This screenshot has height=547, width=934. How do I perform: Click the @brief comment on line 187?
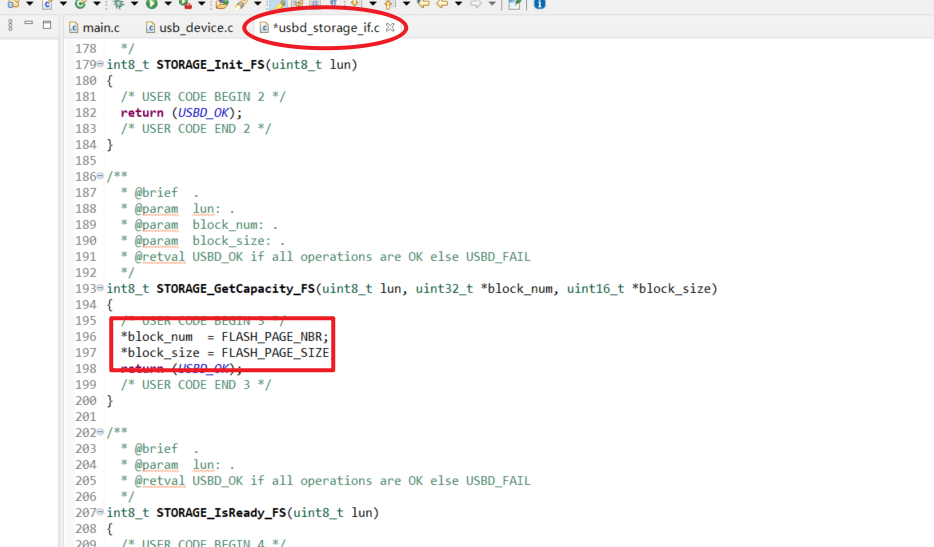tap(159, 192)
